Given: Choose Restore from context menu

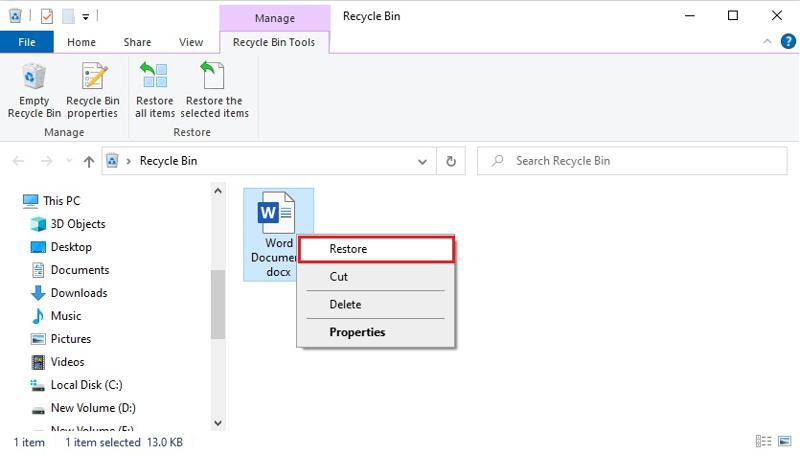Looking at the screenshot, I should tap(376, 249).
